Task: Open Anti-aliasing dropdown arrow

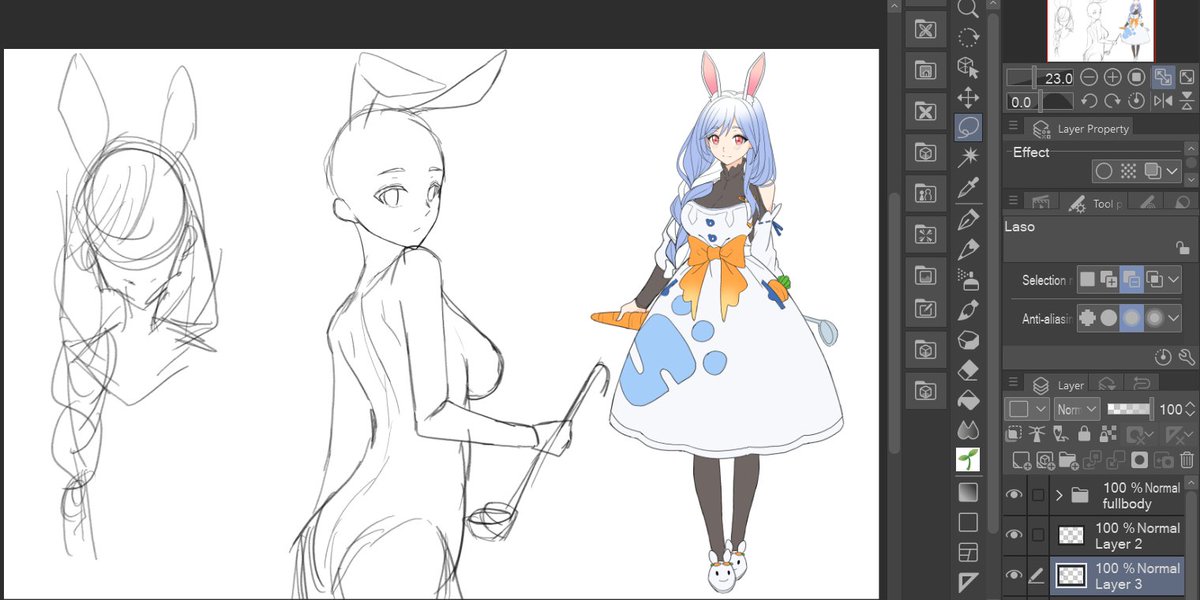Action: pyautogui.click(x=1173, y=319)
